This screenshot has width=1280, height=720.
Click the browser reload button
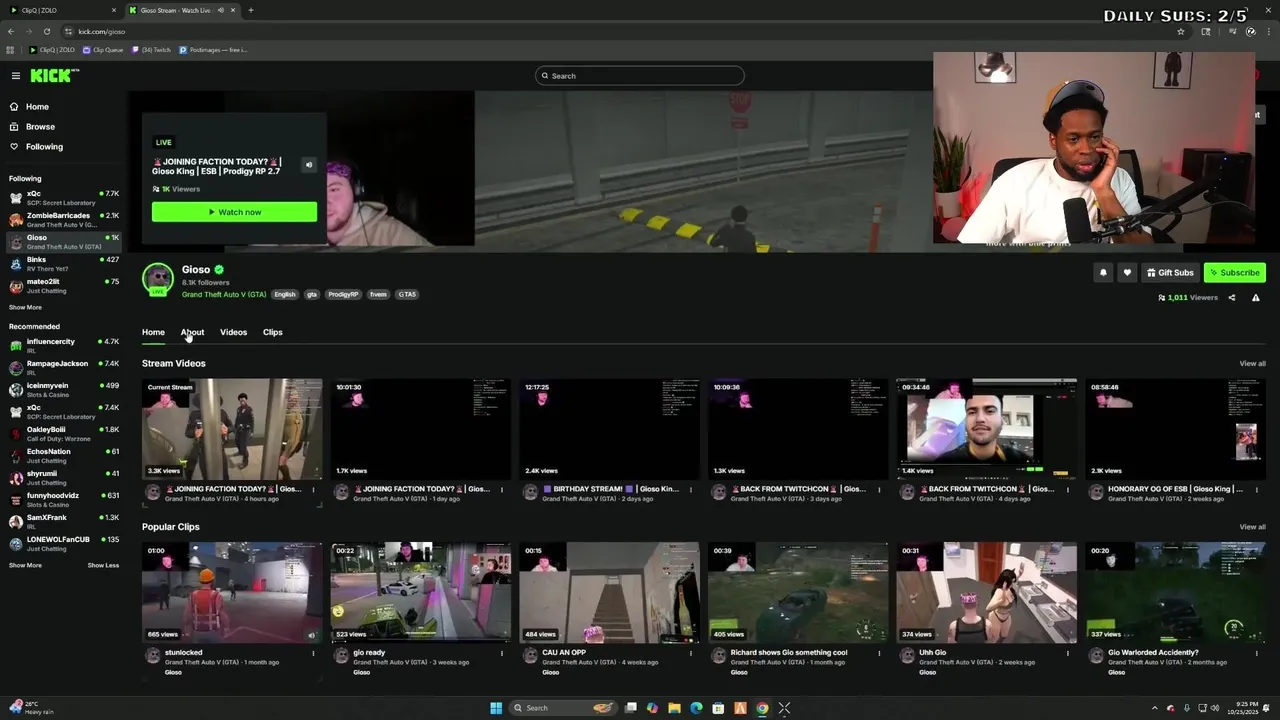click(46, 31)
